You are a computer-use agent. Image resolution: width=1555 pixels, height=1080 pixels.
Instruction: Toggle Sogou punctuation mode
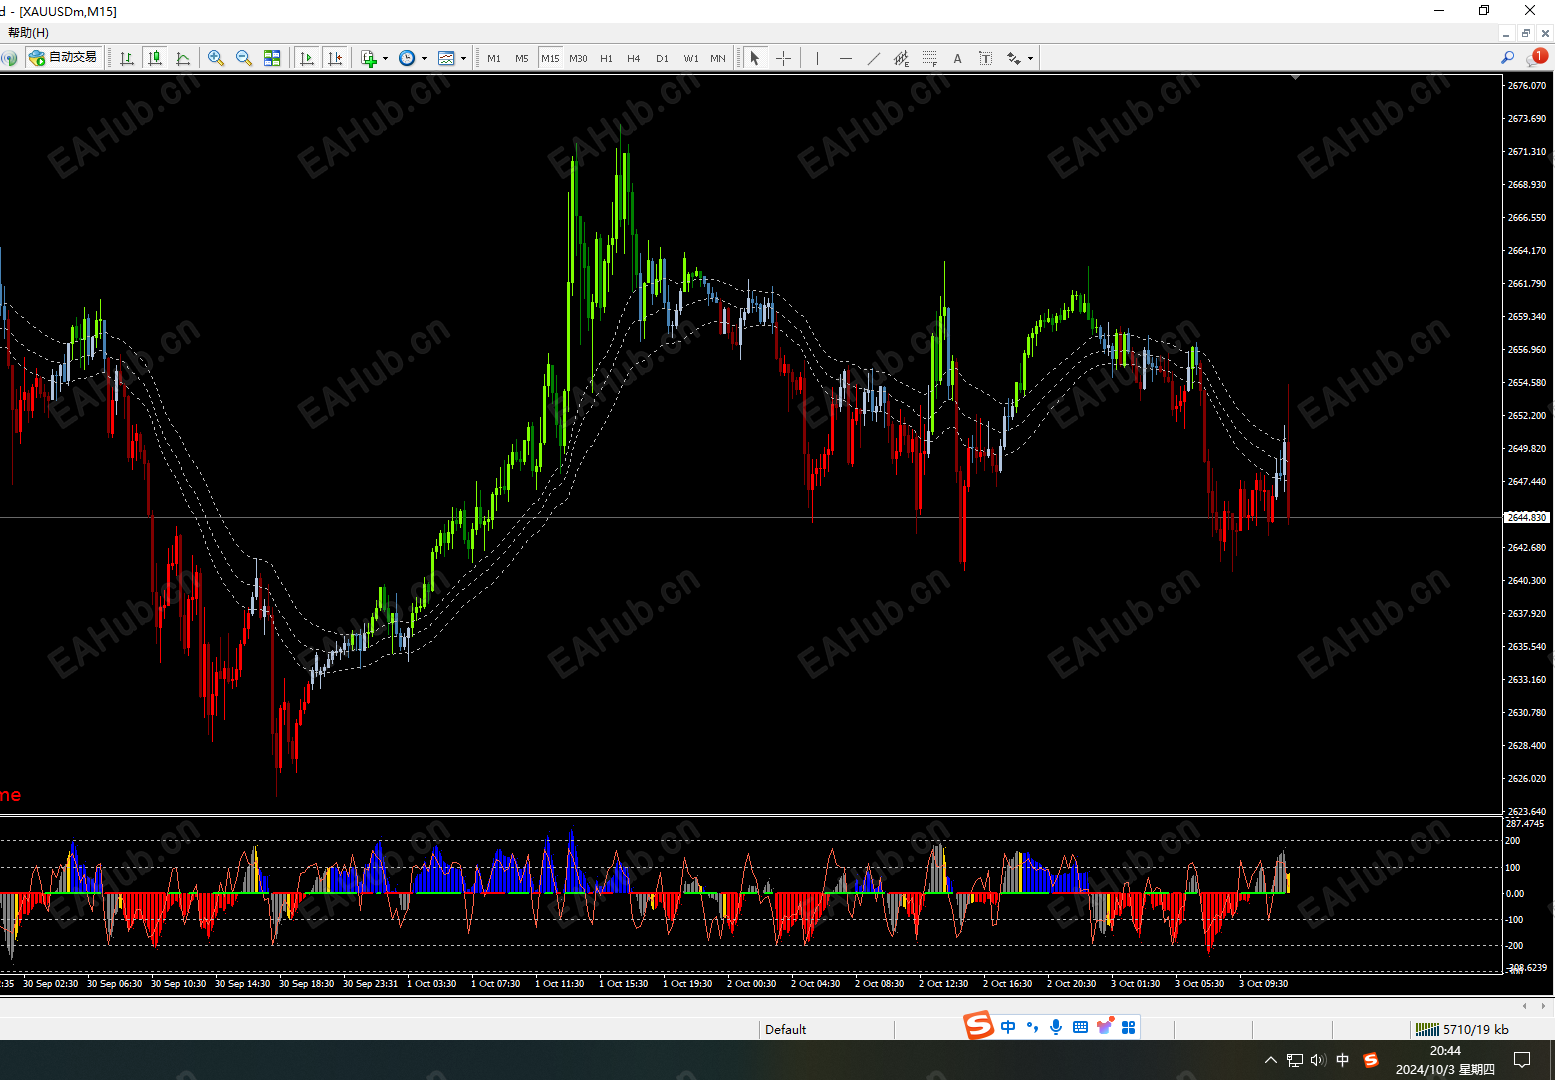pos(1032,1027)
